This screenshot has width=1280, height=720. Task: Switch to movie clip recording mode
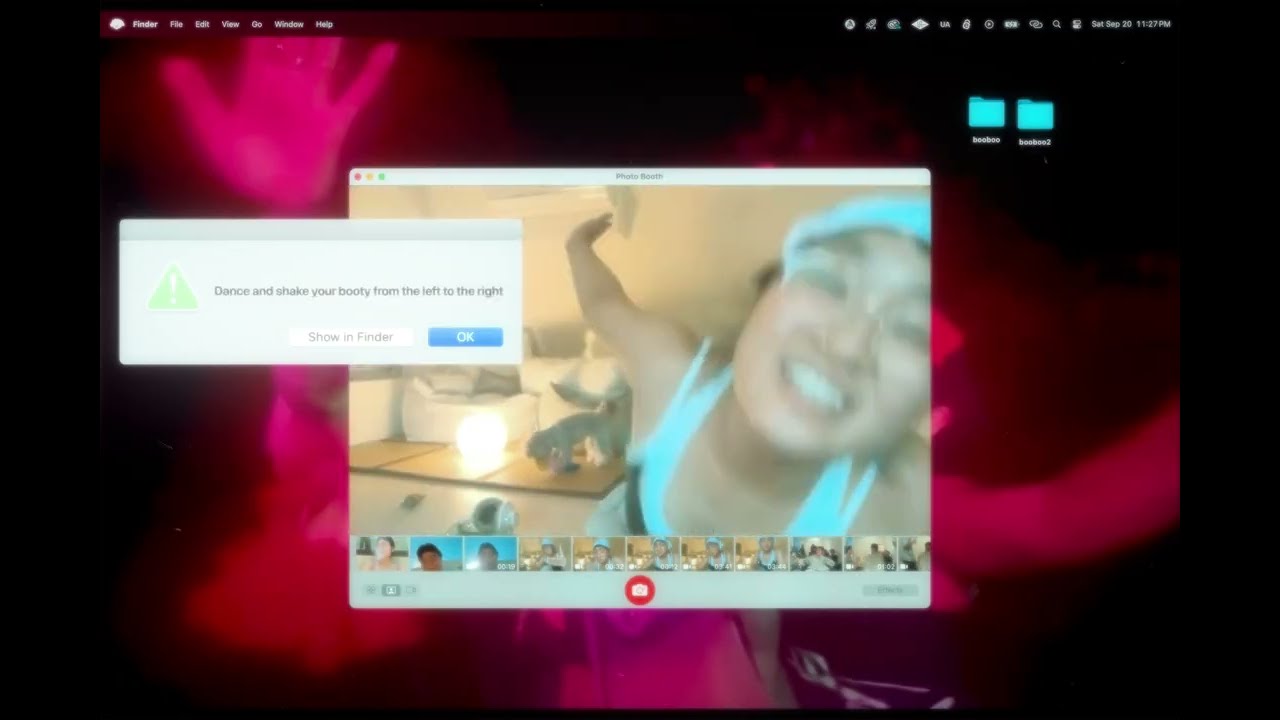coord(411,590)
